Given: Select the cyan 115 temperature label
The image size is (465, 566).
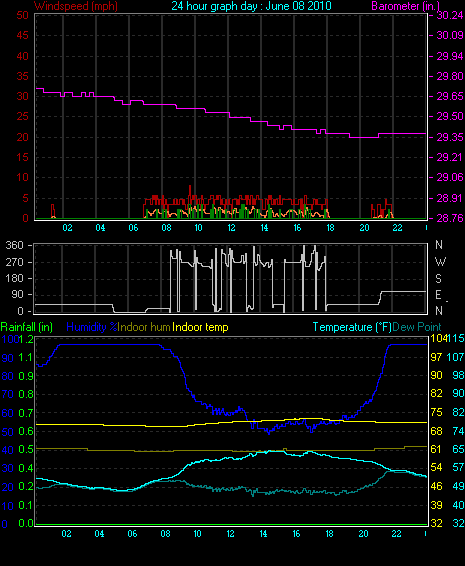Looking at the screenshot, I should click(455, 339).
